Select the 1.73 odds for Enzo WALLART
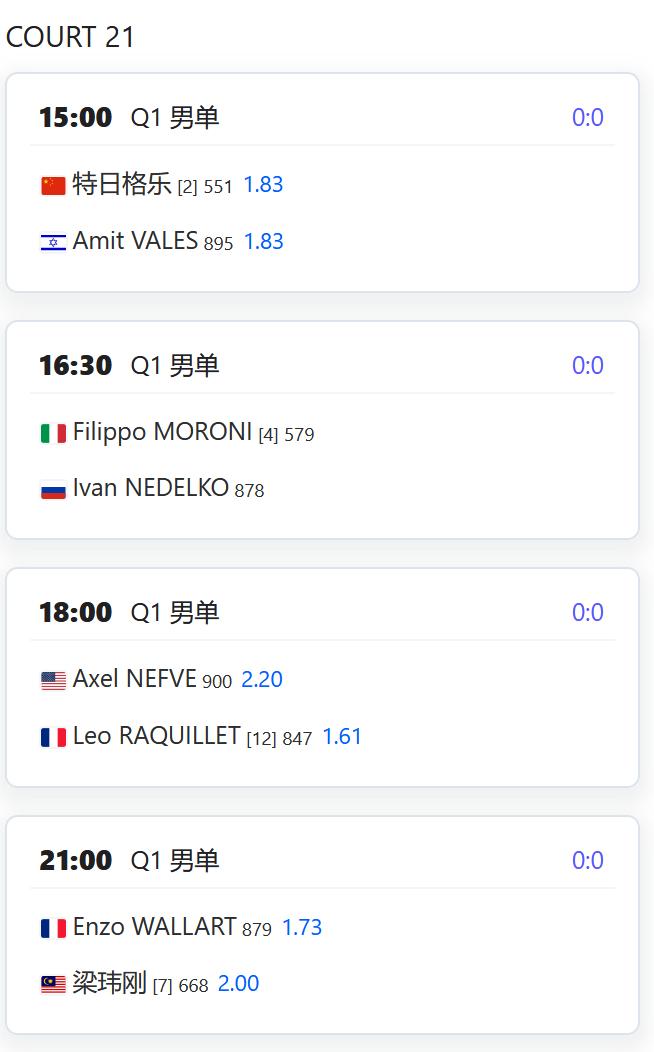 tap(302, 927)
